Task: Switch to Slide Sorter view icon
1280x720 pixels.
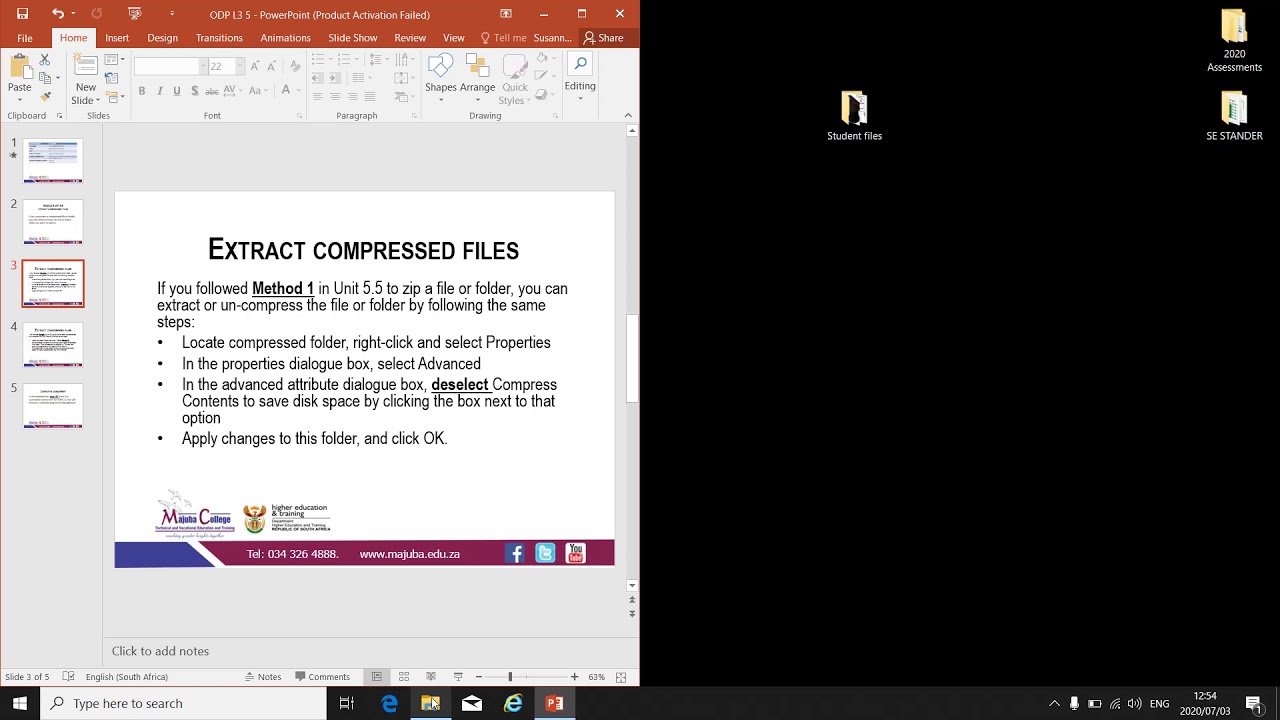Action: 404,677
